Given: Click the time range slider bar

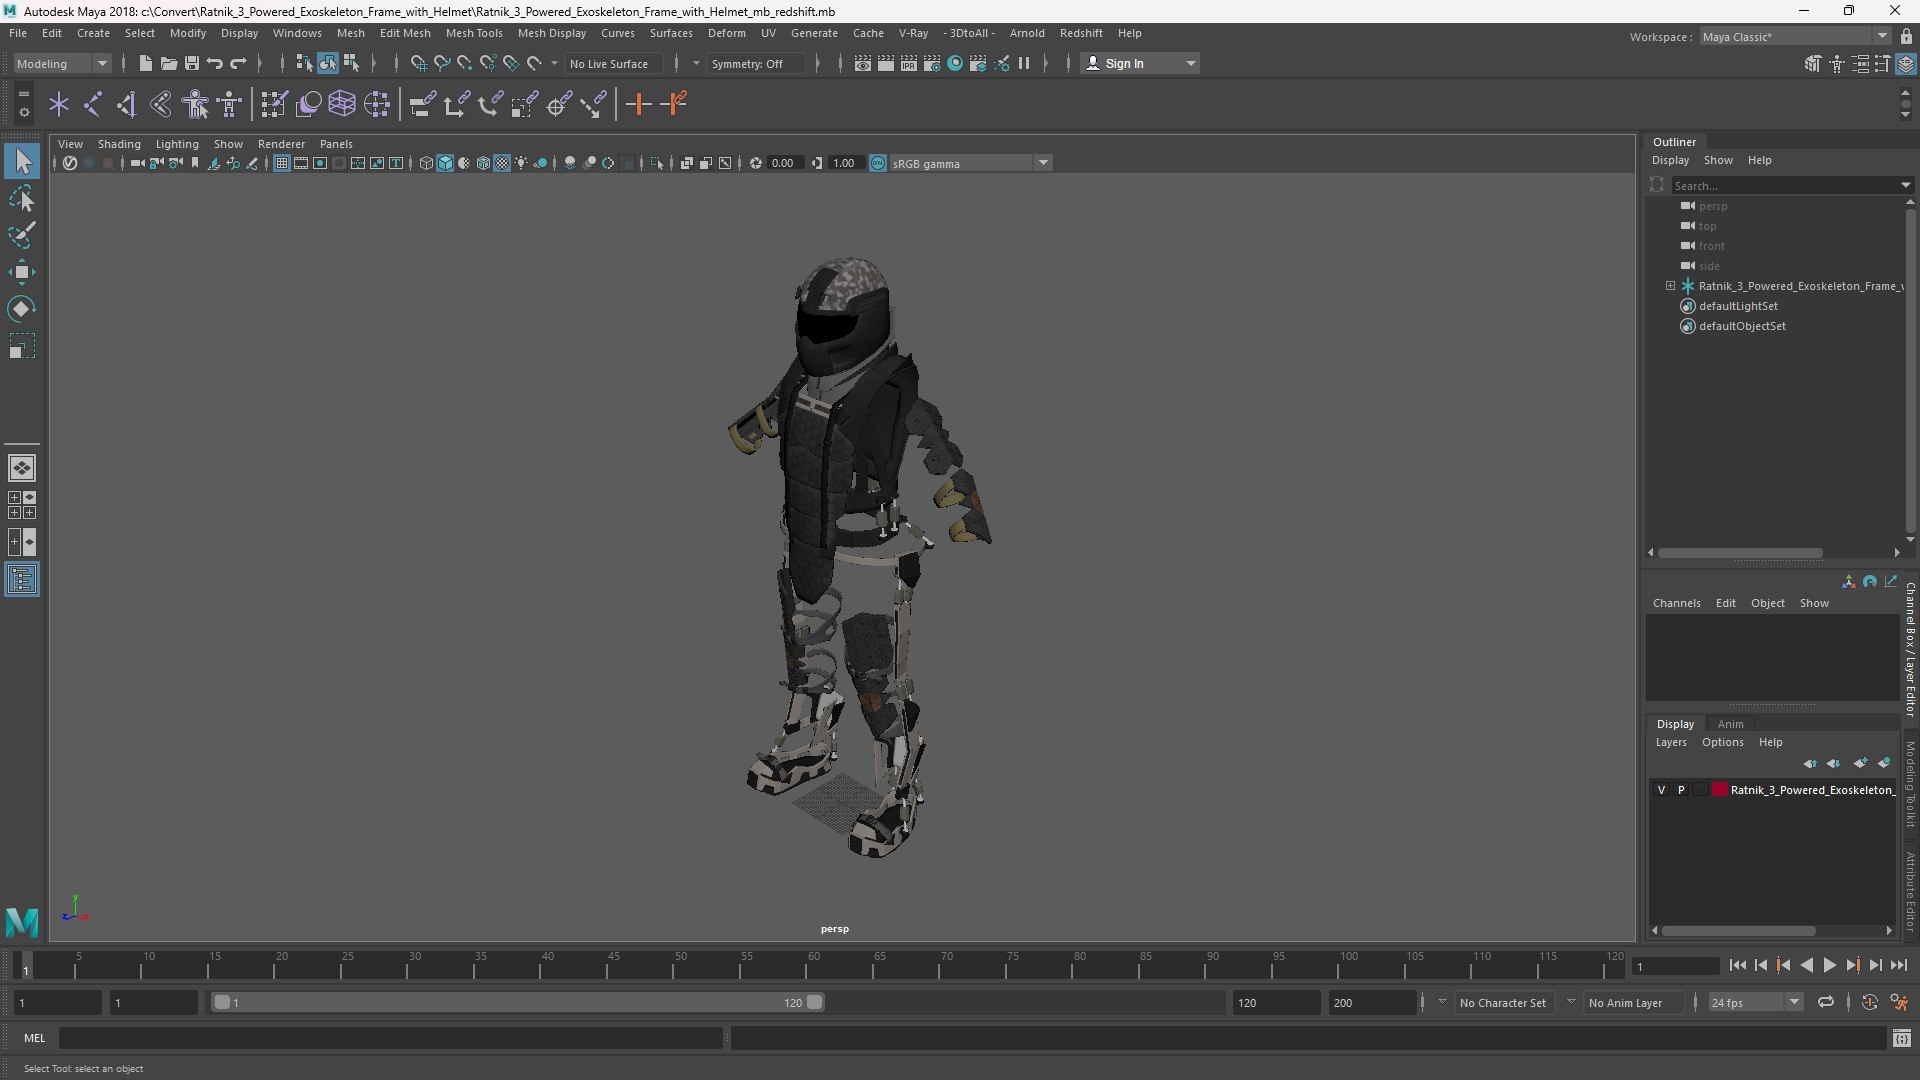Looking at the screenshot, I should pyautogui.click(x=518, y=1002).
